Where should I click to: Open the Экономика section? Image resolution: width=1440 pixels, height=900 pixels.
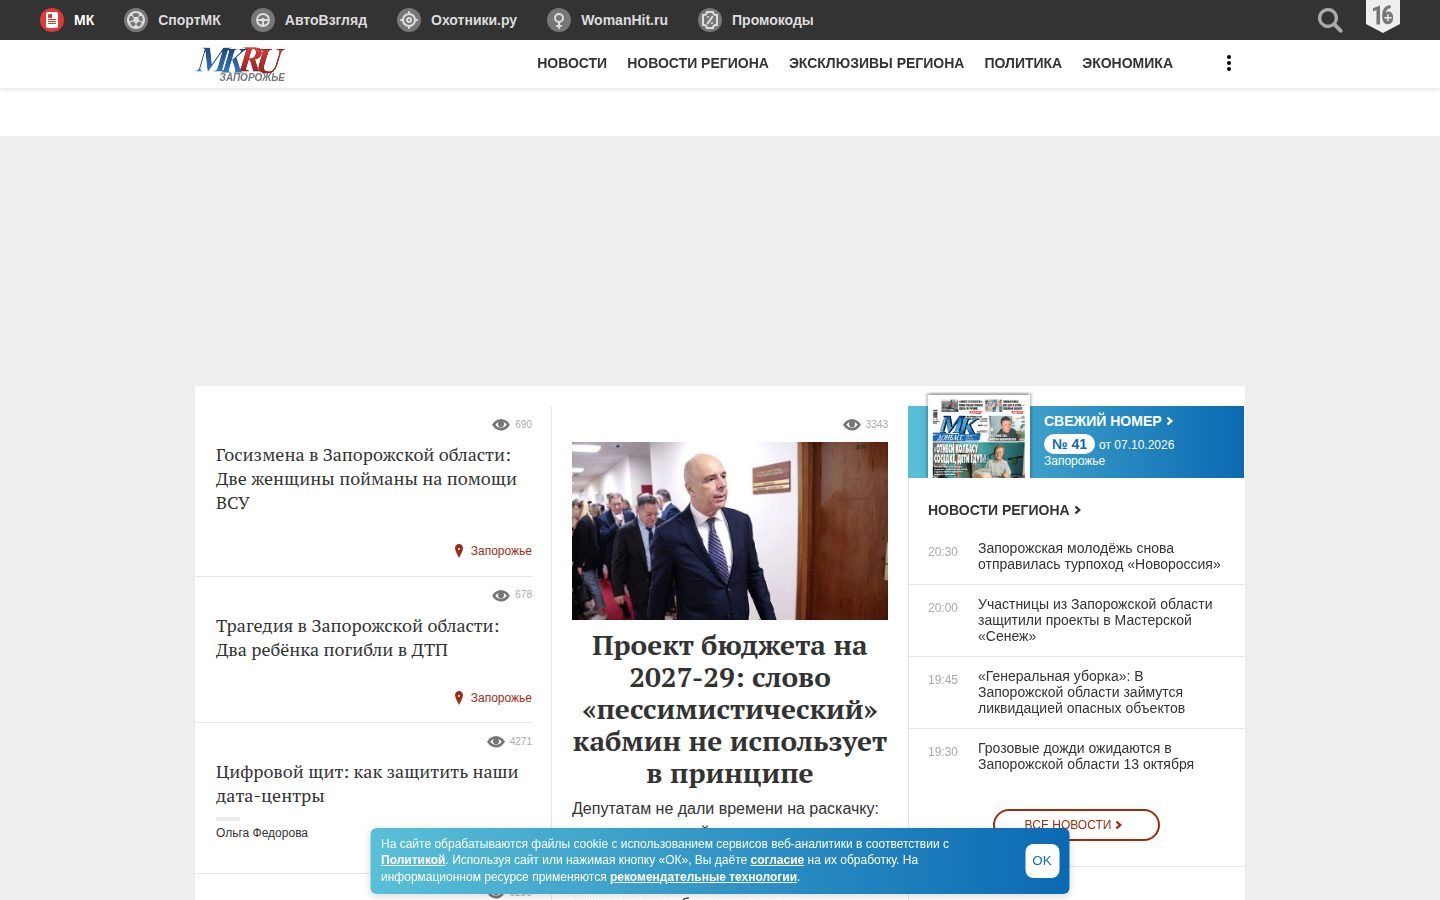(1127, 63)
